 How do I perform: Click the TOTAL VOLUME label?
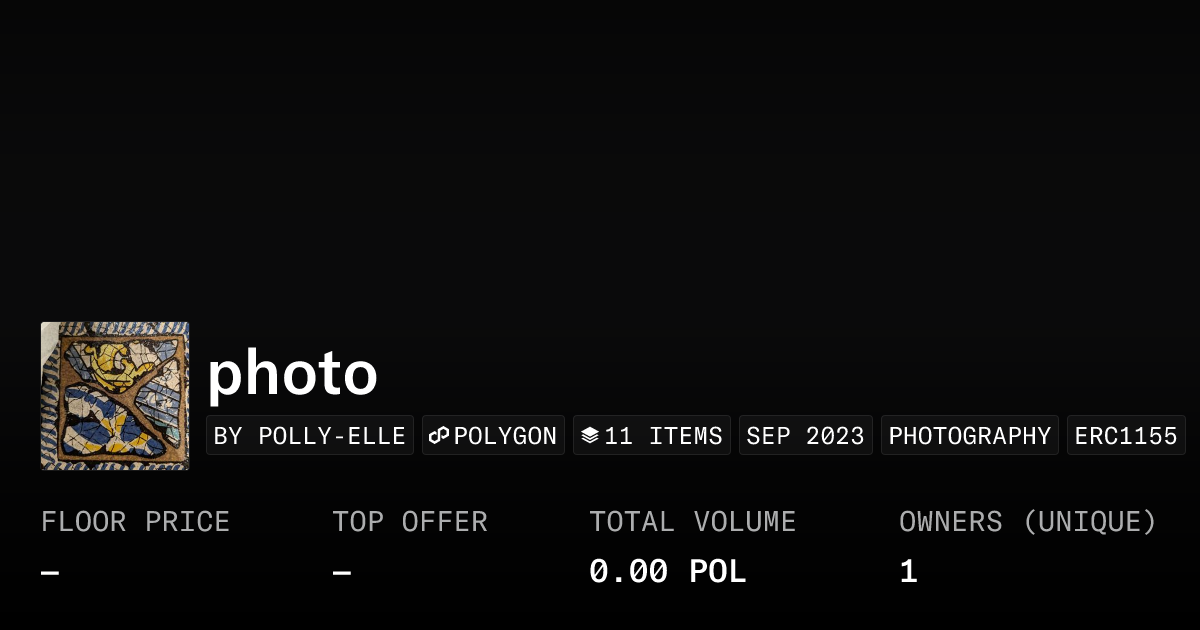point(692,522)
